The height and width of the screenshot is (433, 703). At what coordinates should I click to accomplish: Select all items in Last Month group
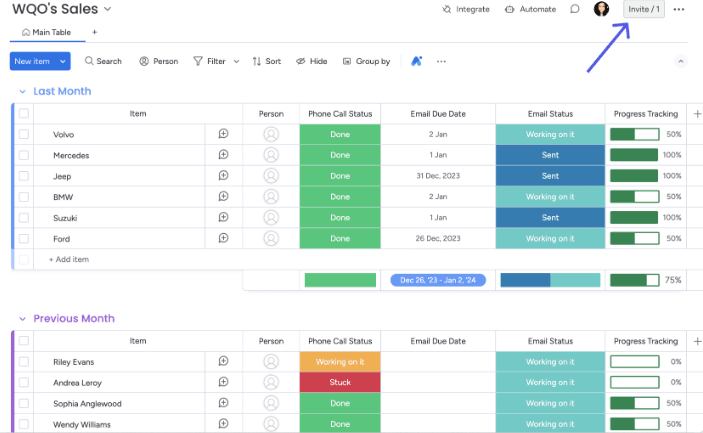[24, 114]
